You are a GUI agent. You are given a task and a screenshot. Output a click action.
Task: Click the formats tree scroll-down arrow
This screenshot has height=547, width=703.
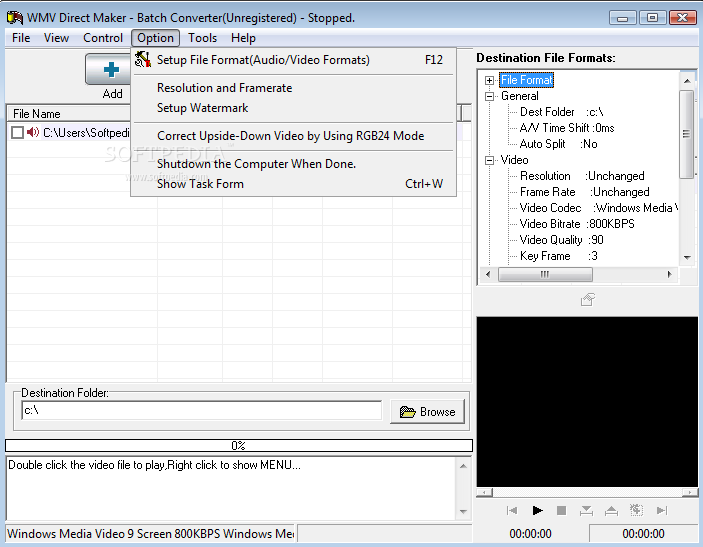tap(687, 257)
